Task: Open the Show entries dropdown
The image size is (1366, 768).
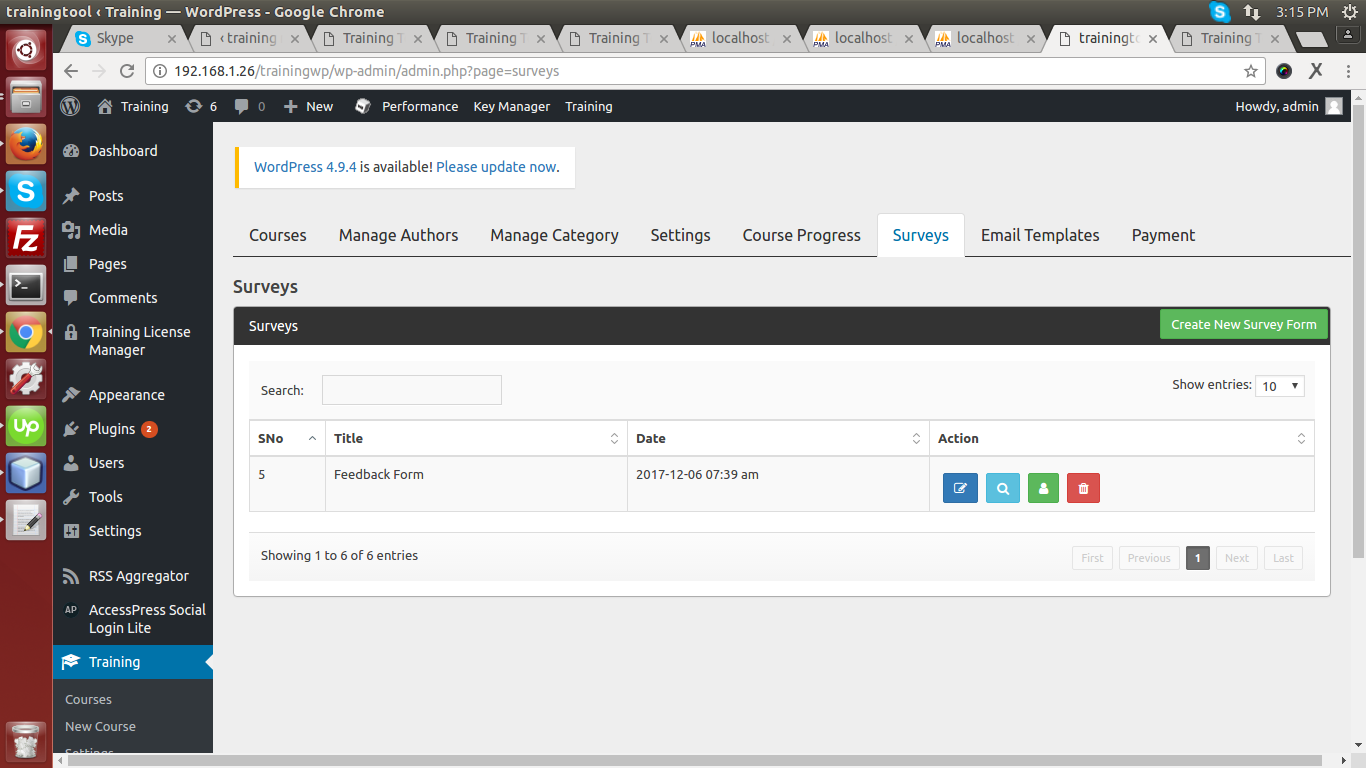Action: [1279, 385]
